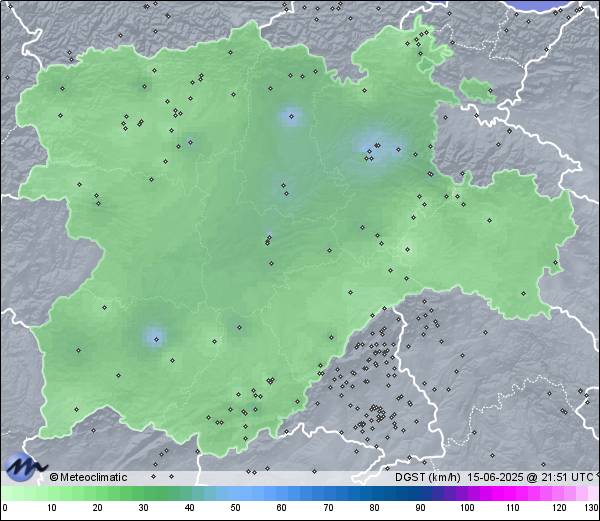The width and height of the screenshot is (600, 521).
Task: Click the blue sea area at the top edge
Action: coord(540,5)
